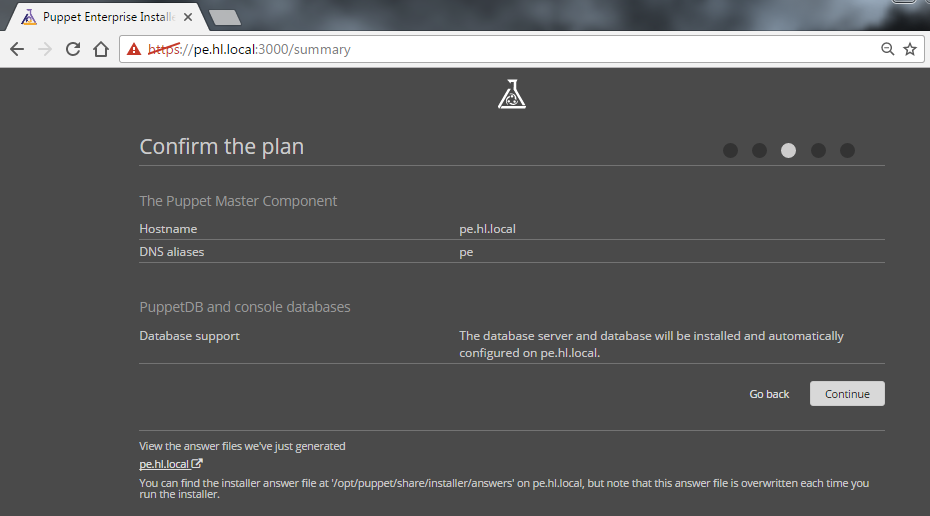Click the Go back link
The width and height of the screenshot is (930, 516).
pyautogui.click(x=769, y=394)
